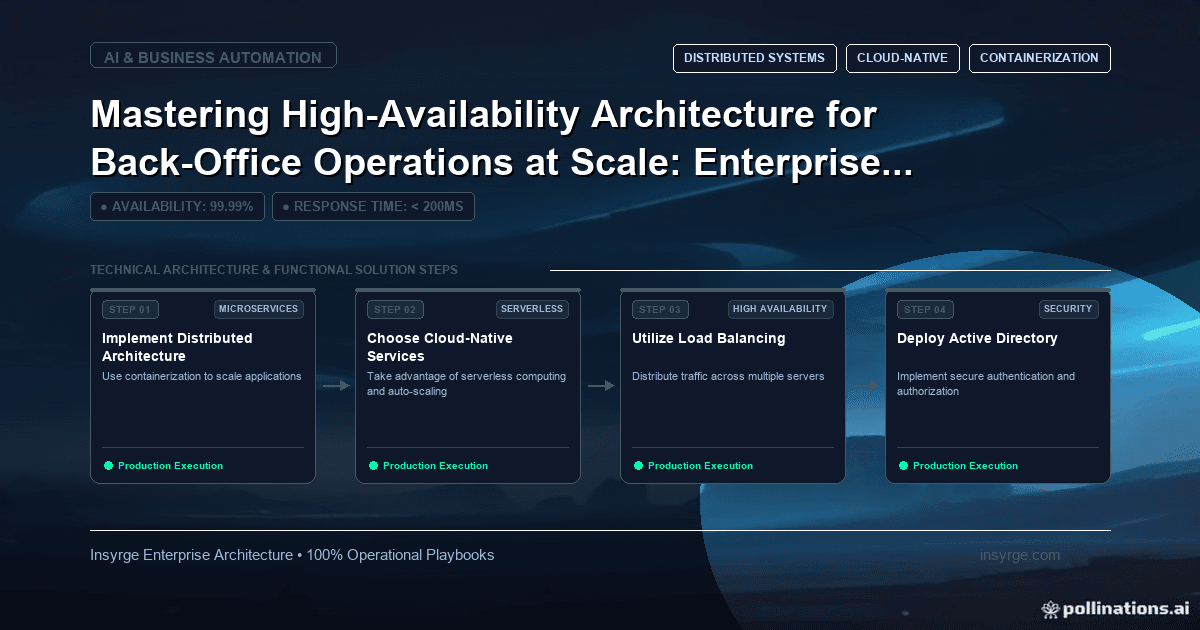The height and width of the screenshot is (630, 1200).
Task: Click 'Take advantage of serverless computing' description
Action: coord(467,384)
